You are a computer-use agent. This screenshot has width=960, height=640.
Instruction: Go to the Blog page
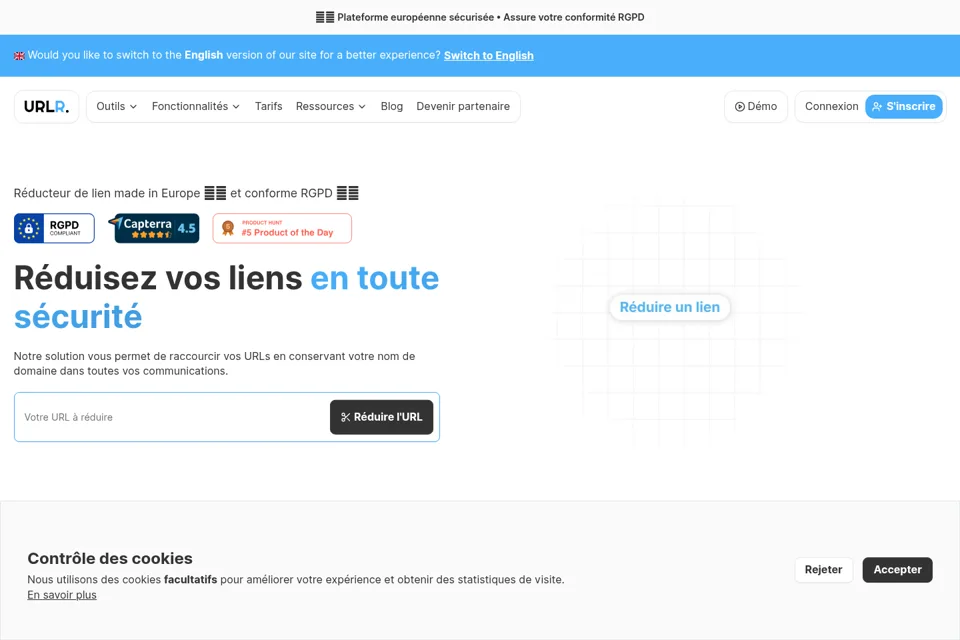[392, 107]
